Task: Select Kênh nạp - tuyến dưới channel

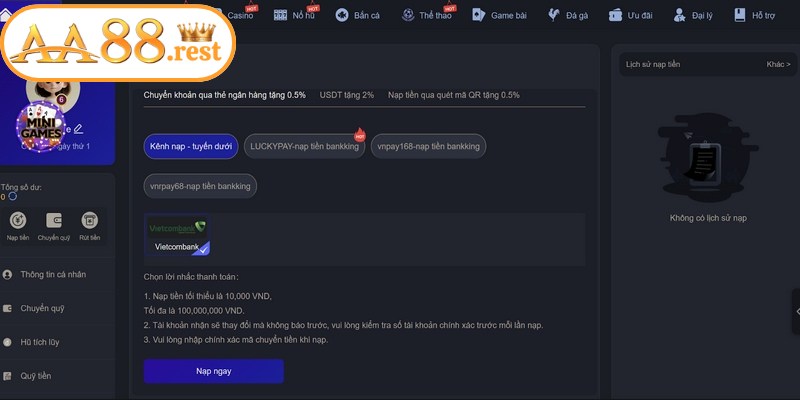Action: 191,146
